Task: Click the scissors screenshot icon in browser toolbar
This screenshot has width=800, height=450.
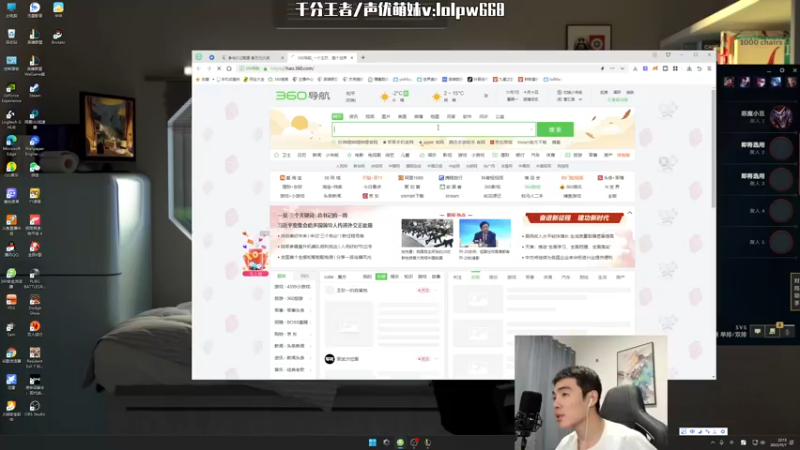Action: coord(635,68)
